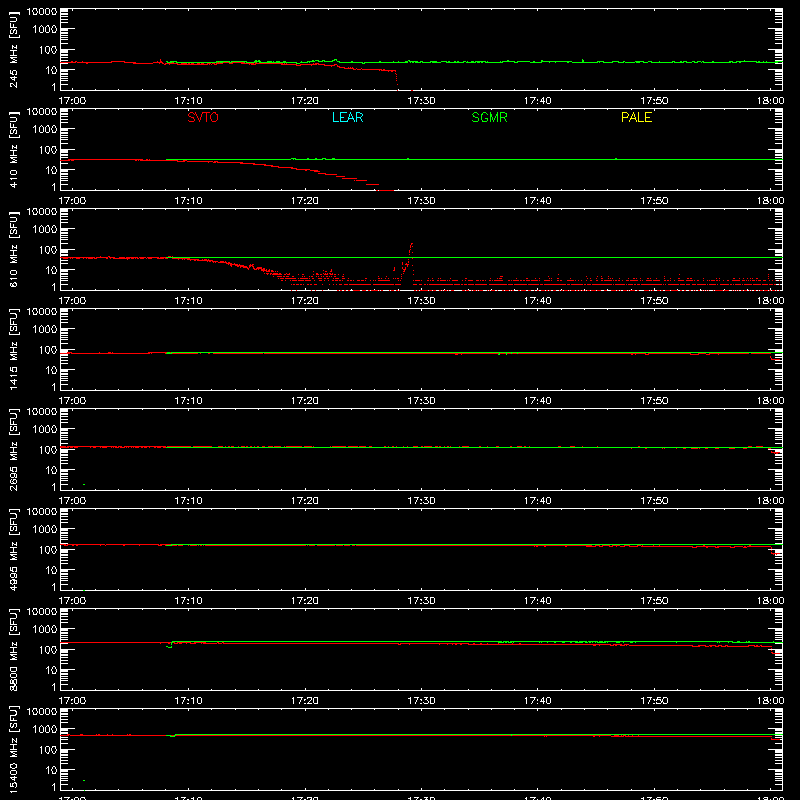This screenshot has height=800, width=800.
Task: Select the 8800 MHz [SFU] axis label
Action: click(13, 649)
